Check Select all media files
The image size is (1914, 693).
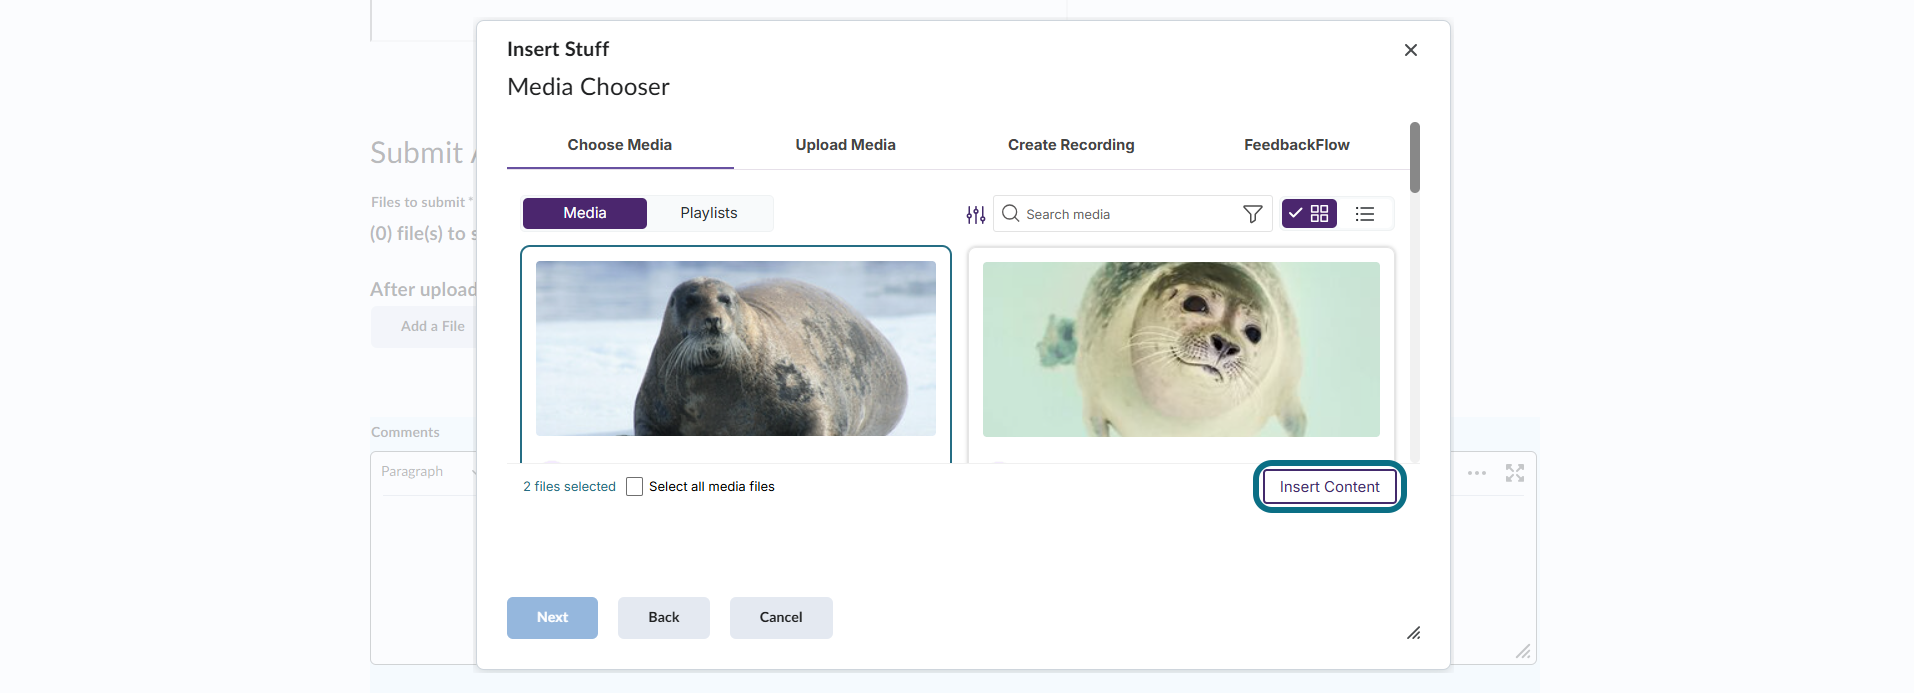tap(634, 487)
